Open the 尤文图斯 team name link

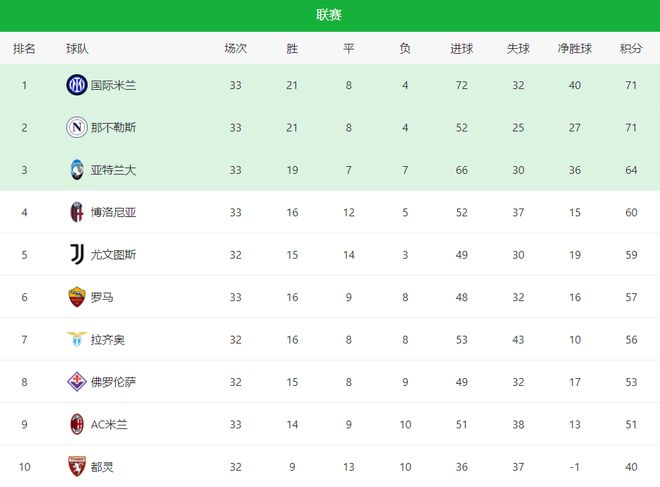[113, 255]
